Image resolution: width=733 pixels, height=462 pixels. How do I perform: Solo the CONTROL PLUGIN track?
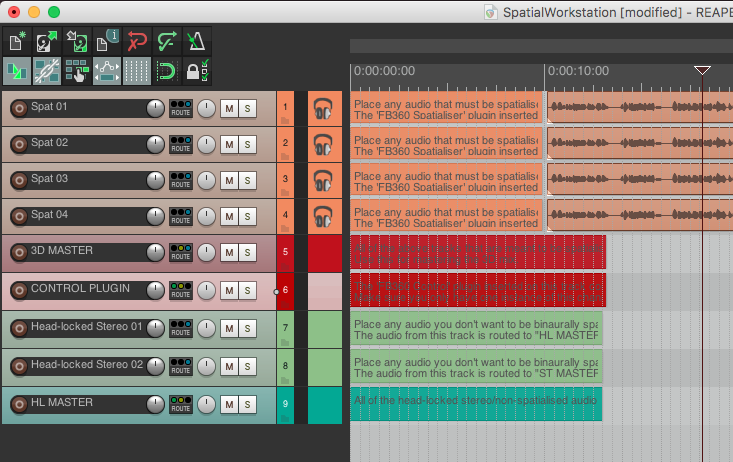click(x=247, y=291)
